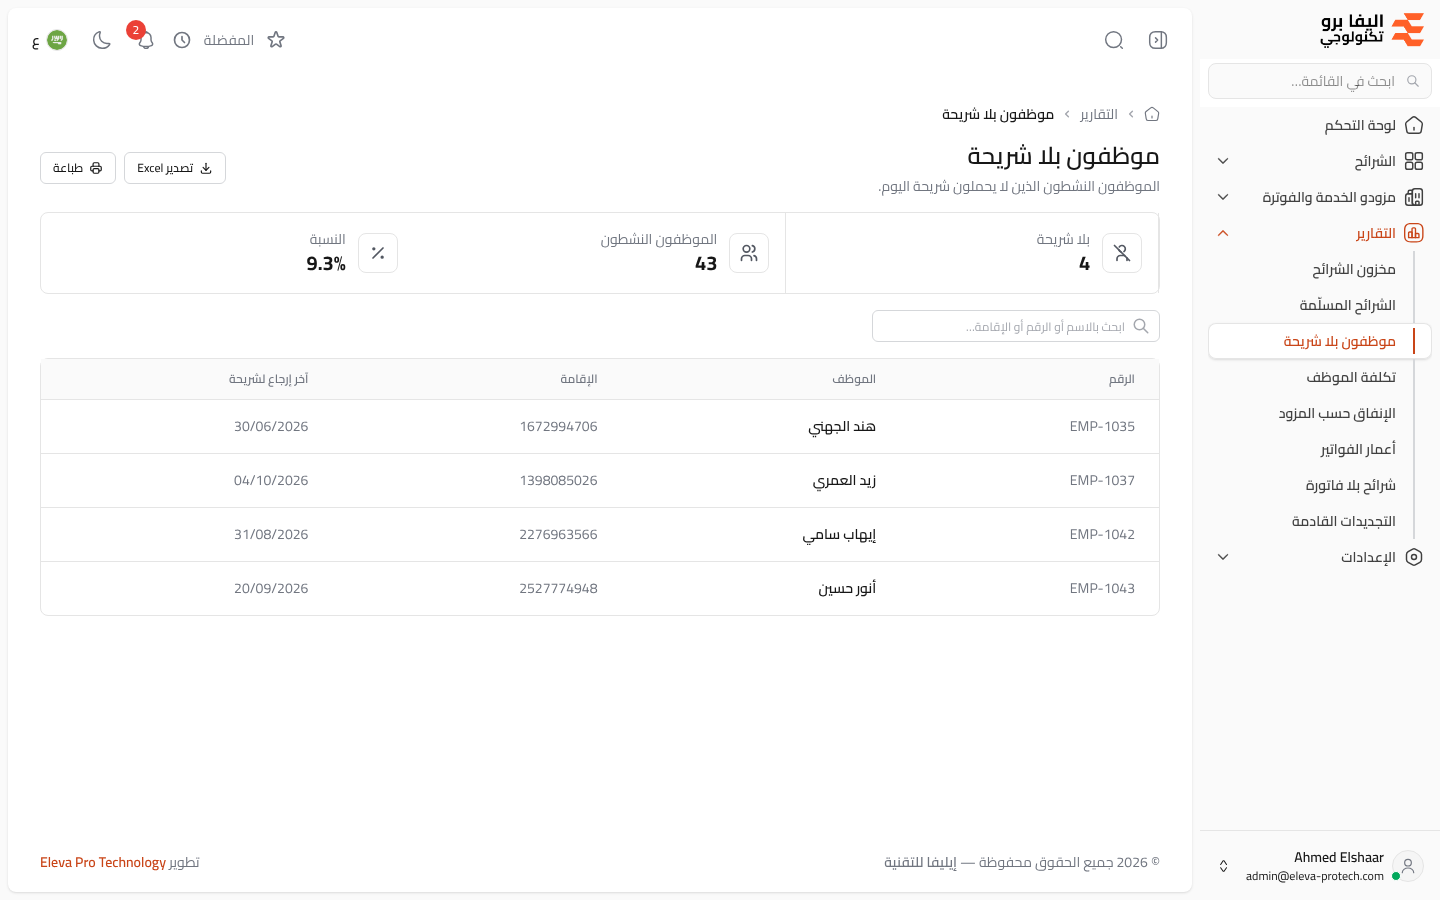Click iqama number 1672994706
Viewport: 1440px width, 900px height.
click(x=558, y=426)
